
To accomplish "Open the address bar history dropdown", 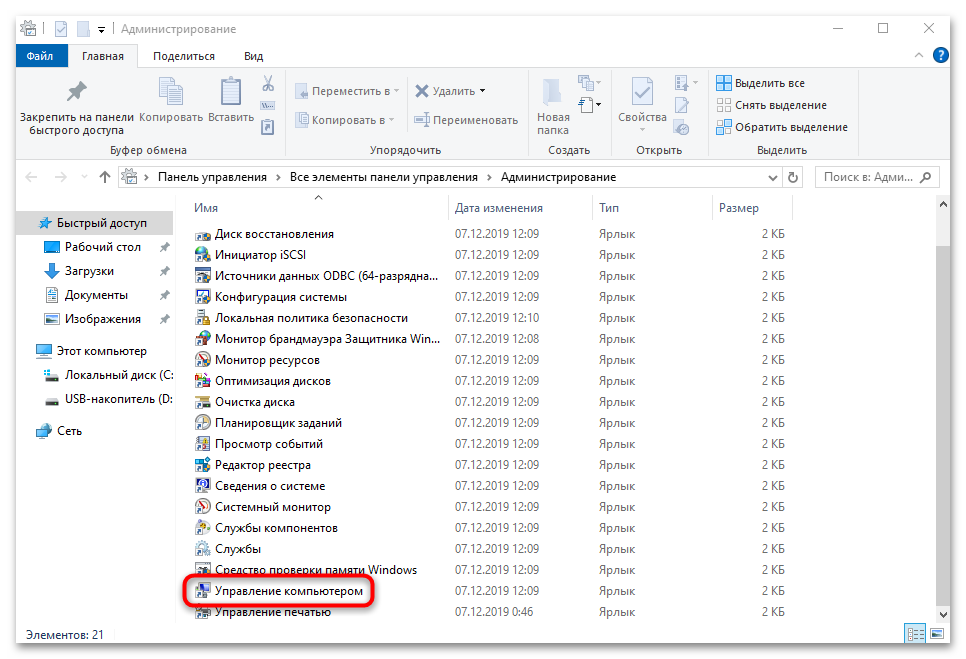I will (773, 176).
